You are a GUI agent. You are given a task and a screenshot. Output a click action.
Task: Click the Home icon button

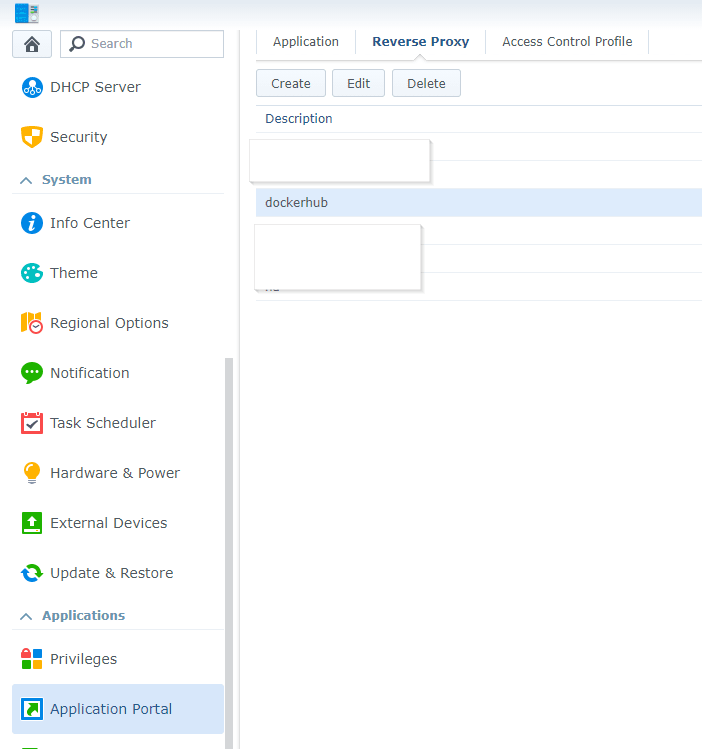tap(31, 44)
